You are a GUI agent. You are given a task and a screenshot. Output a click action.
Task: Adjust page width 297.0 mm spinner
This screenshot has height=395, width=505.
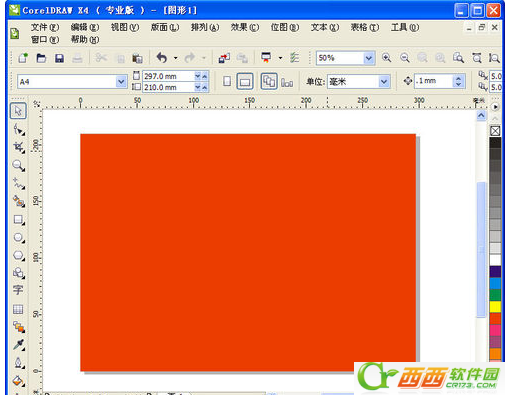[201, 76]
